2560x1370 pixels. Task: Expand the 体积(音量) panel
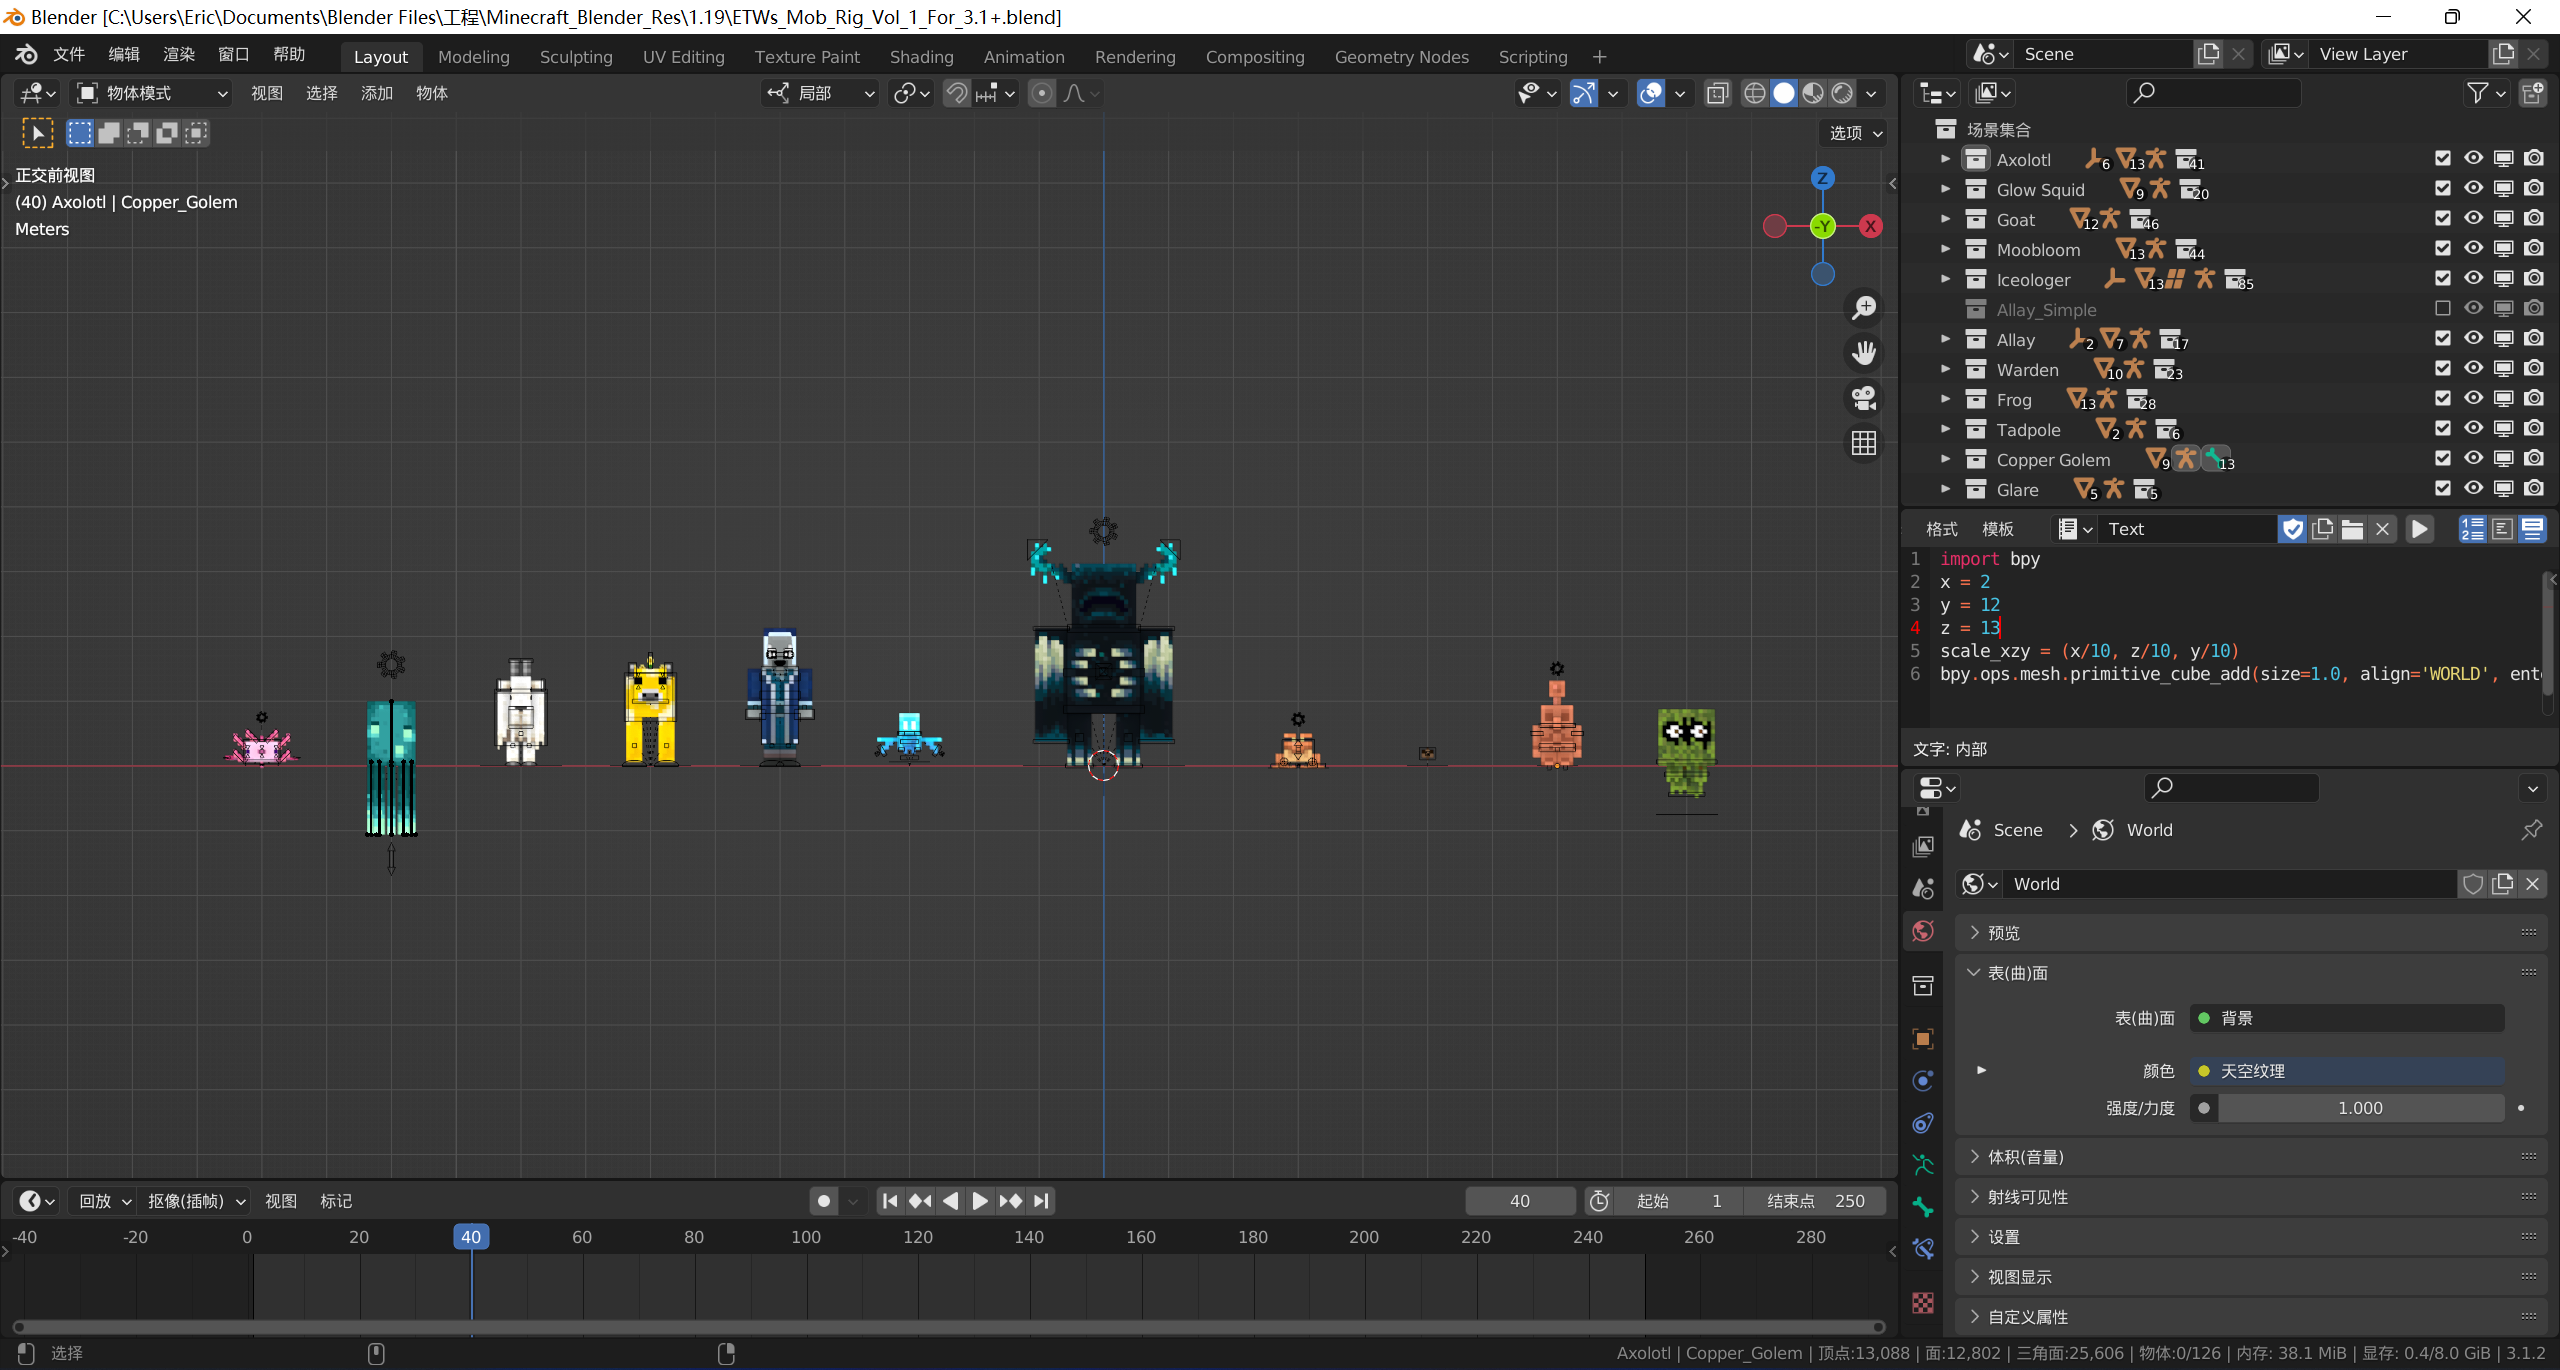(2025, 1157)
